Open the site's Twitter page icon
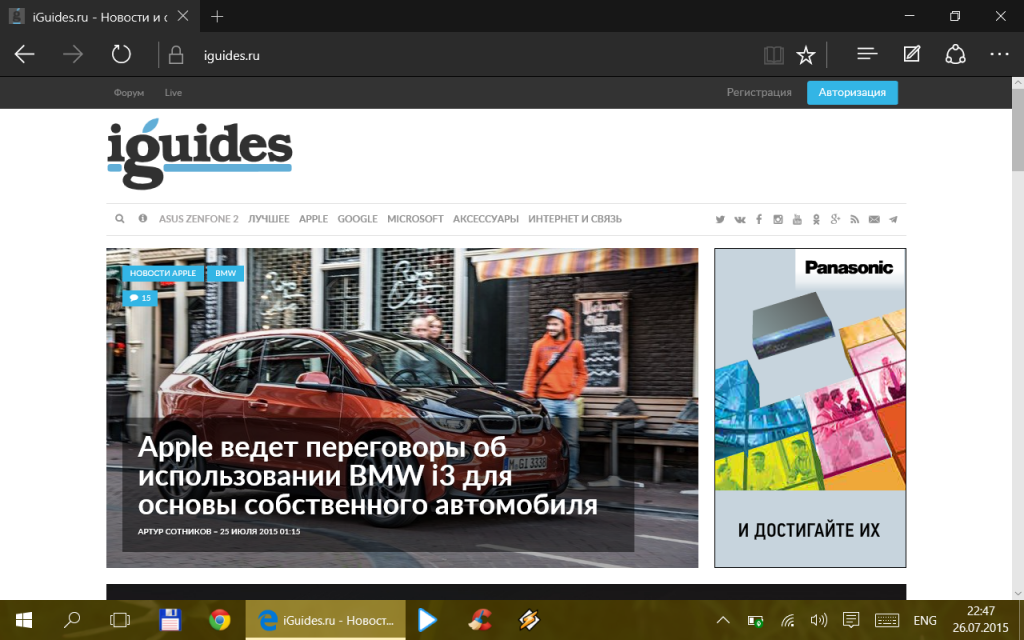 pos(720,219)
